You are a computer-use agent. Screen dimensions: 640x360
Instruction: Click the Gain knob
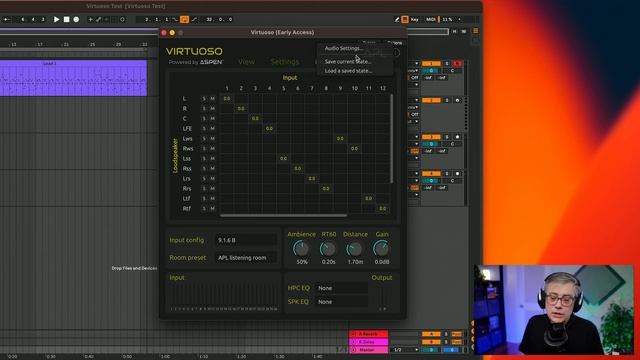(381, 248)
